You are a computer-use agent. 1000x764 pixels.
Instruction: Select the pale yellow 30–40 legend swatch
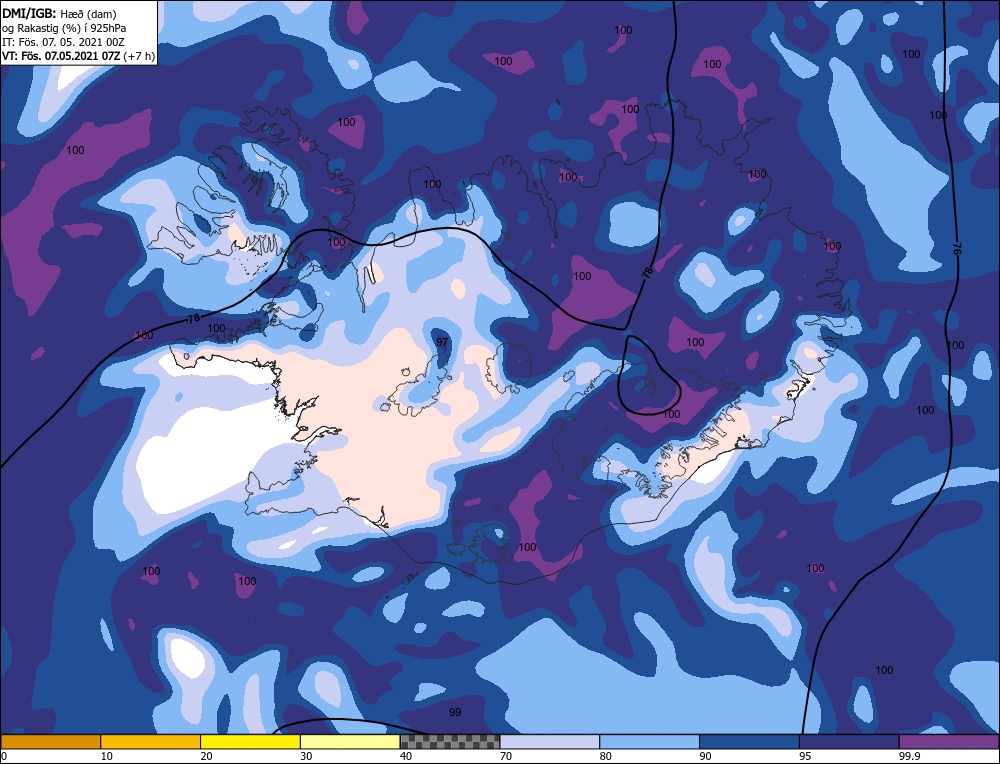350,741
